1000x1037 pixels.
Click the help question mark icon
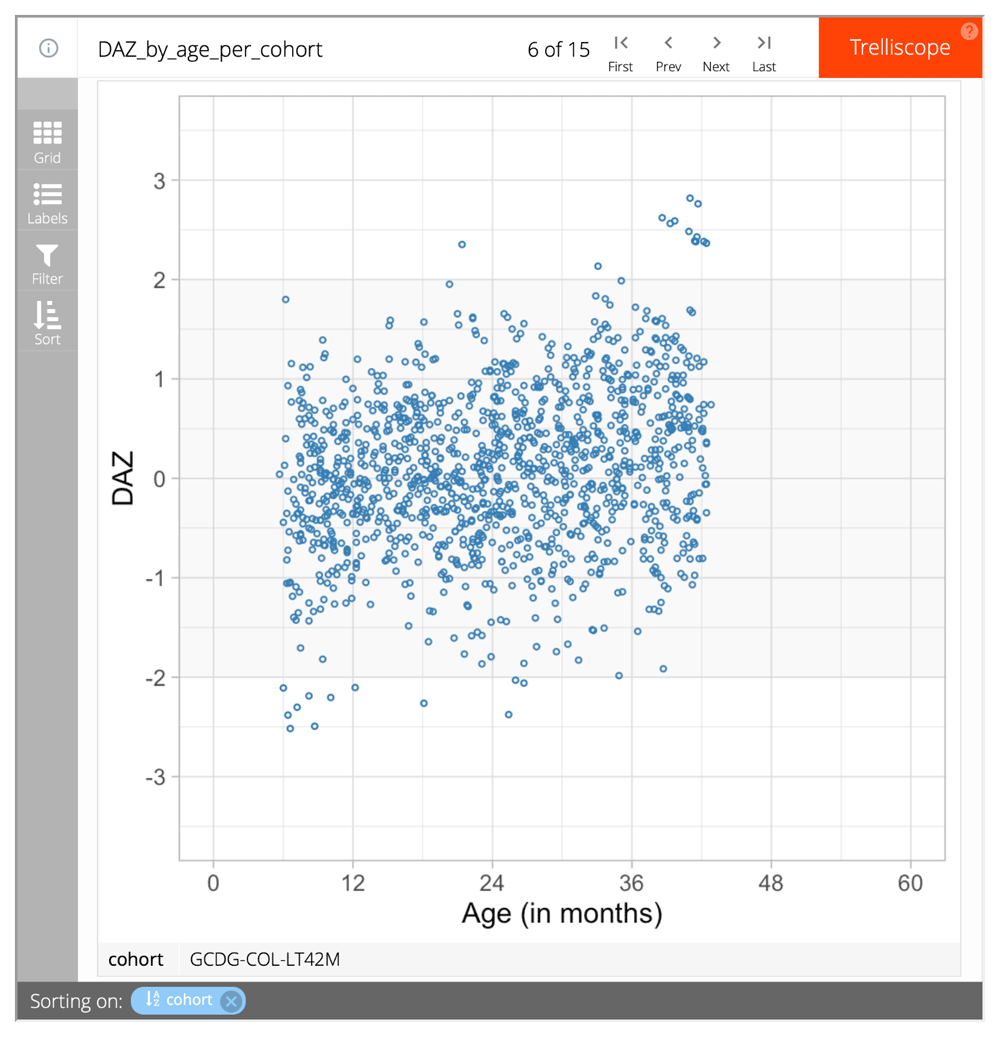(x=969, y=31)
